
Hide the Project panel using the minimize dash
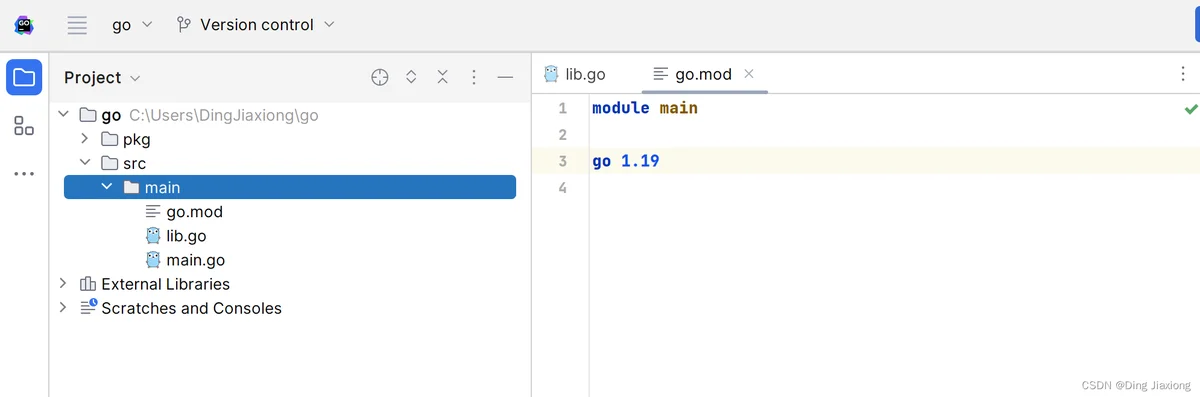click(505, 77)
